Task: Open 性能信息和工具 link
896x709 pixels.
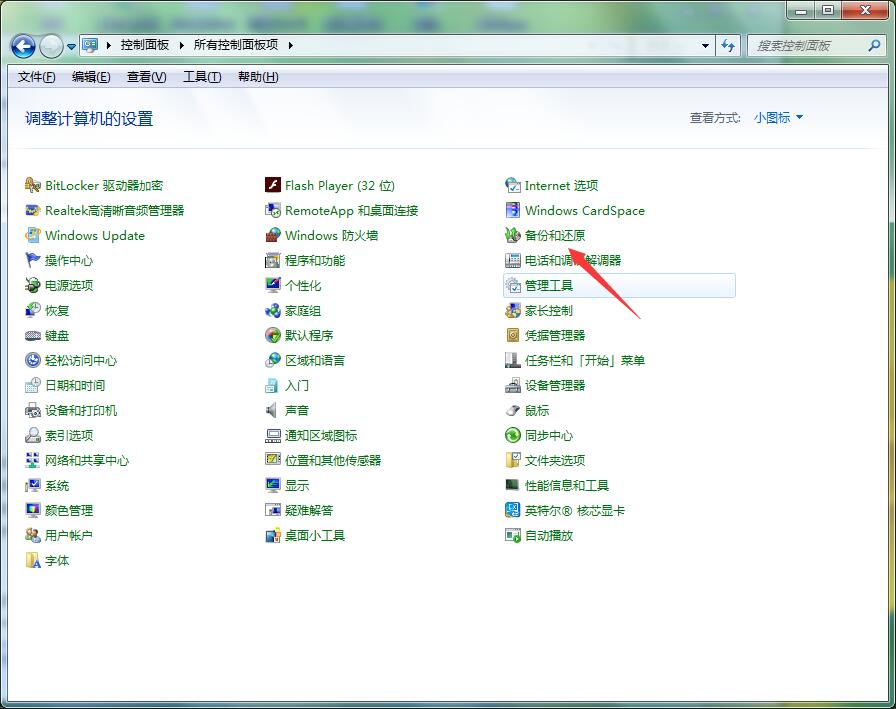Action: [567, 486]
